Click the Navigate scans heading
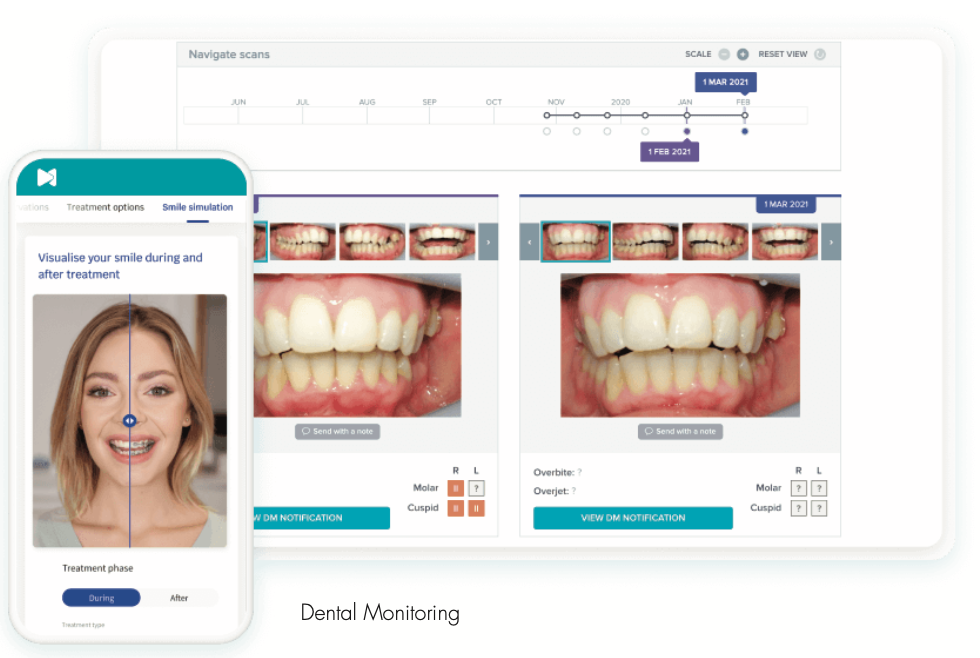980x658 pixels. click(x=229, y=54)
